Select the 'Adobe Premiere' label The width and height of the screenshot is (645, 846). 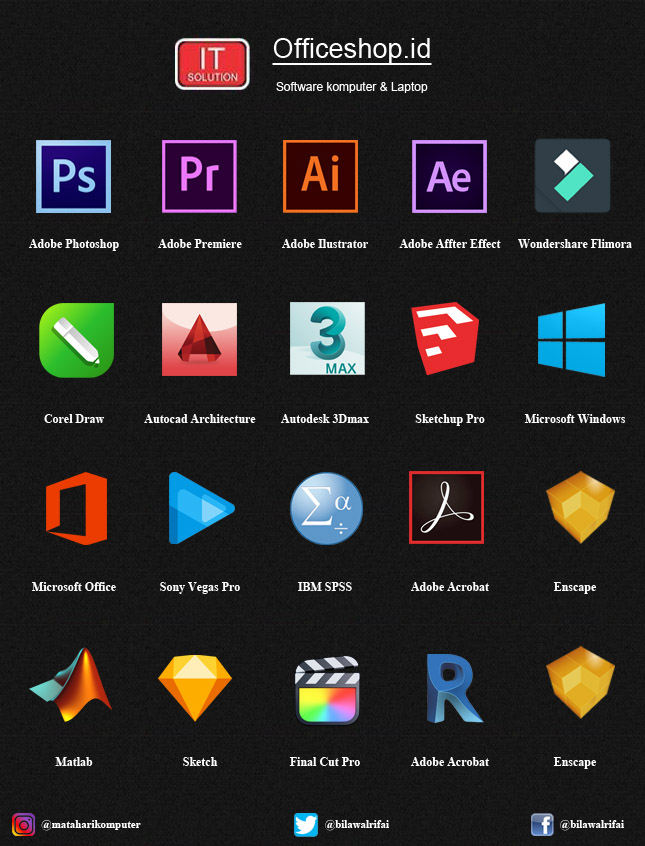point(200,244)
